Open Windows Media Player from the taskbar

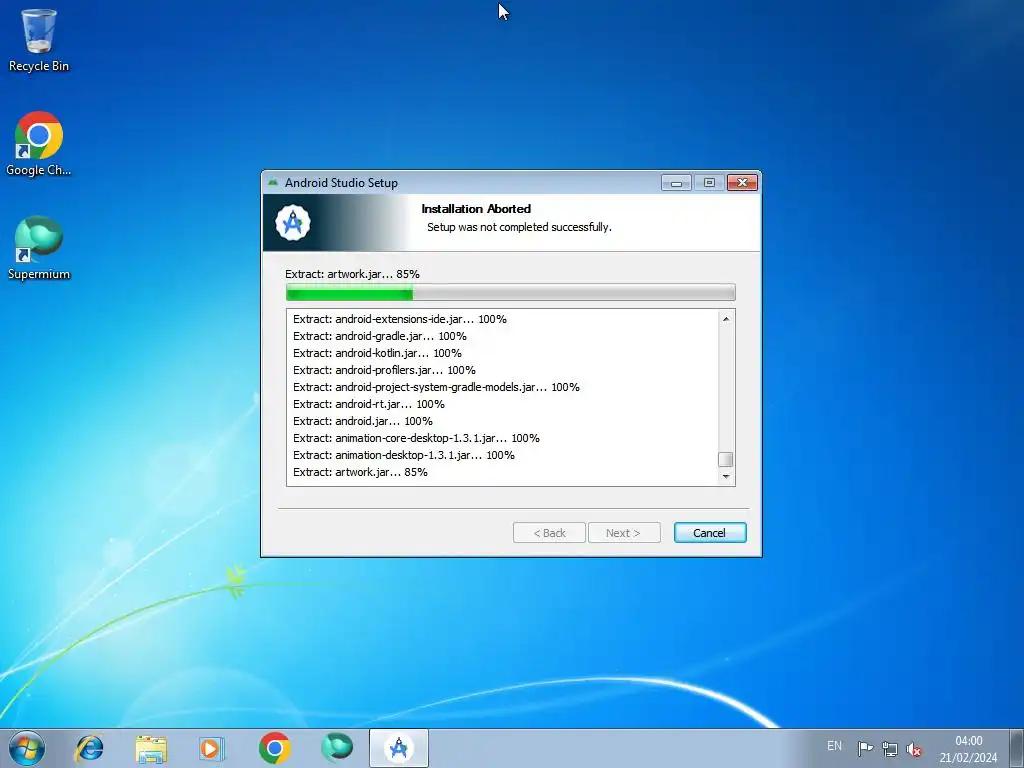coord(212,748)
